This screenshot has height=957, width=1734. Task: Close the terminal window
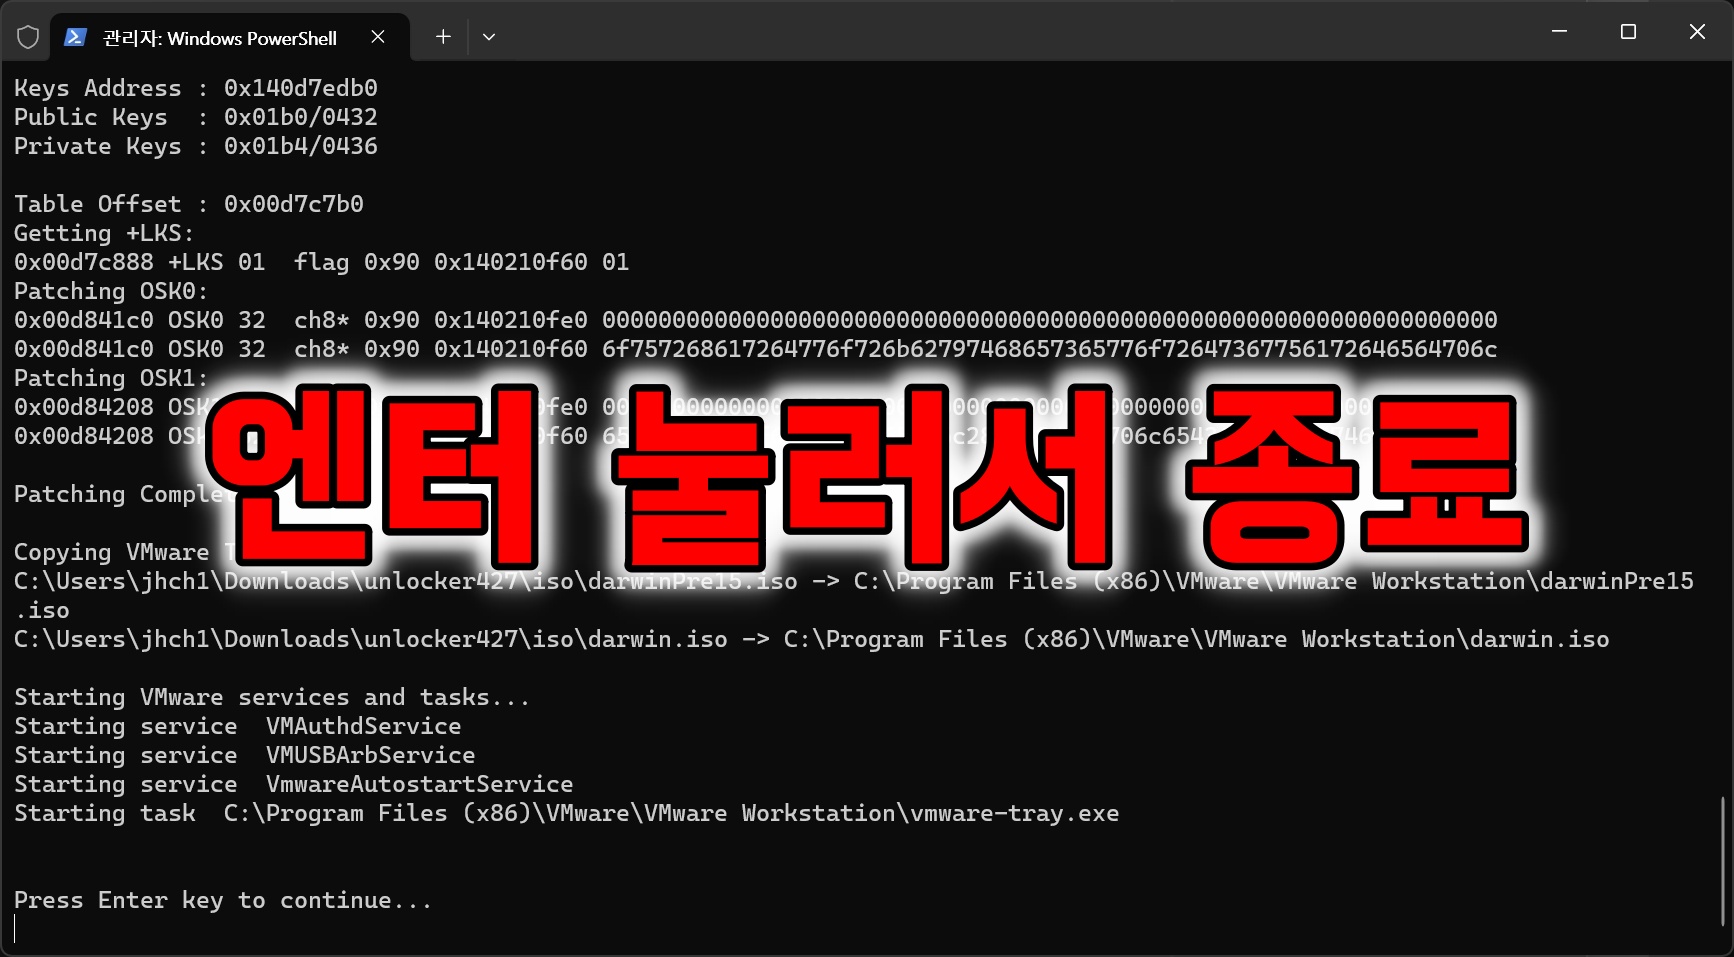click(x=1697, y=32)
